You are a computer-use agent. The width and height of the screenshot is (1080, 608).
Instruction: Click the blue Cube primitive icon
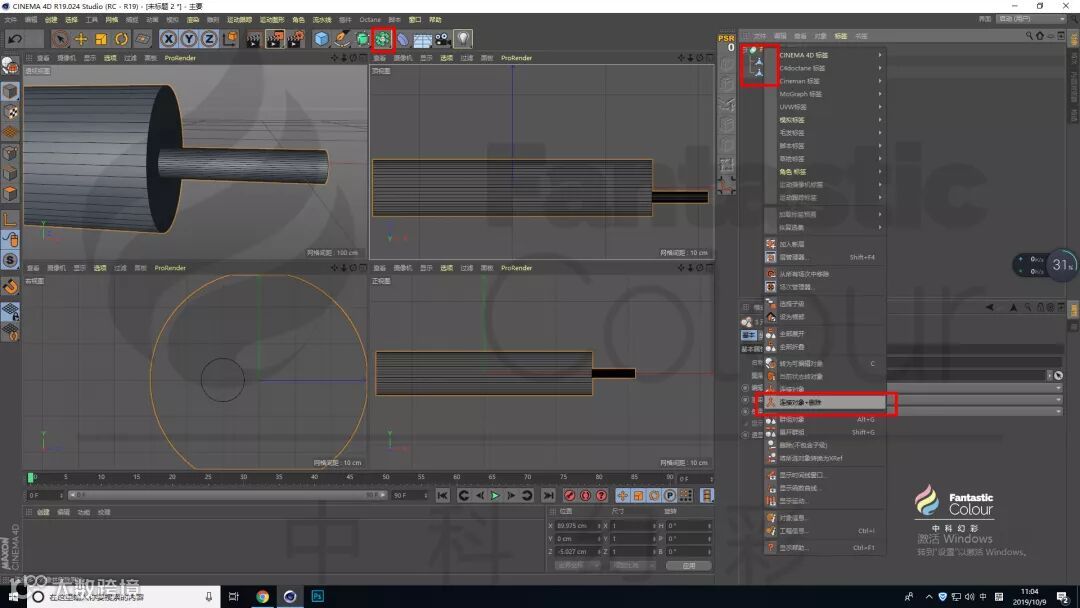click(321, 39)
